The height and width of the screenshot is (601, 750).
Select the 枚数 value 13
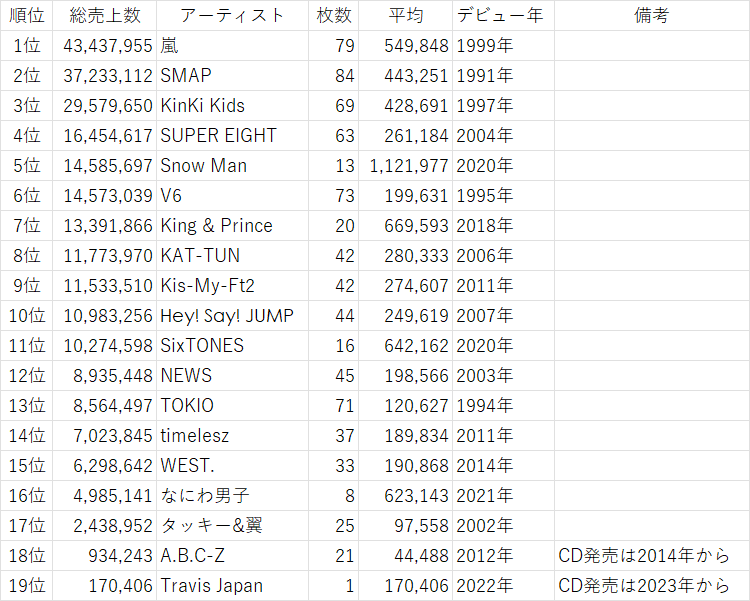333,166
